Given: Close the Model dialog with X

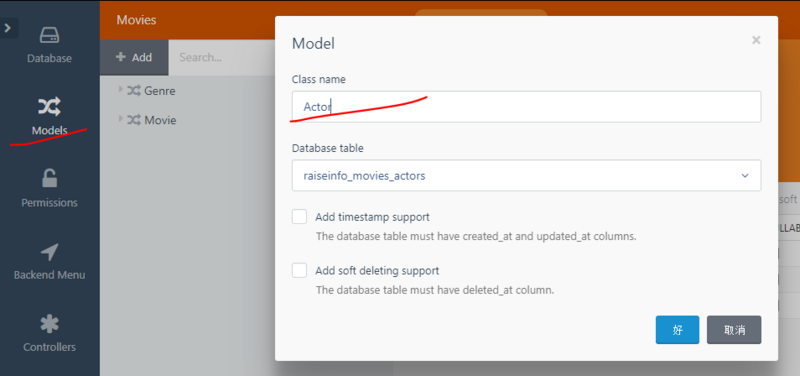Looking at the screenshot, I should coord(756,40).
